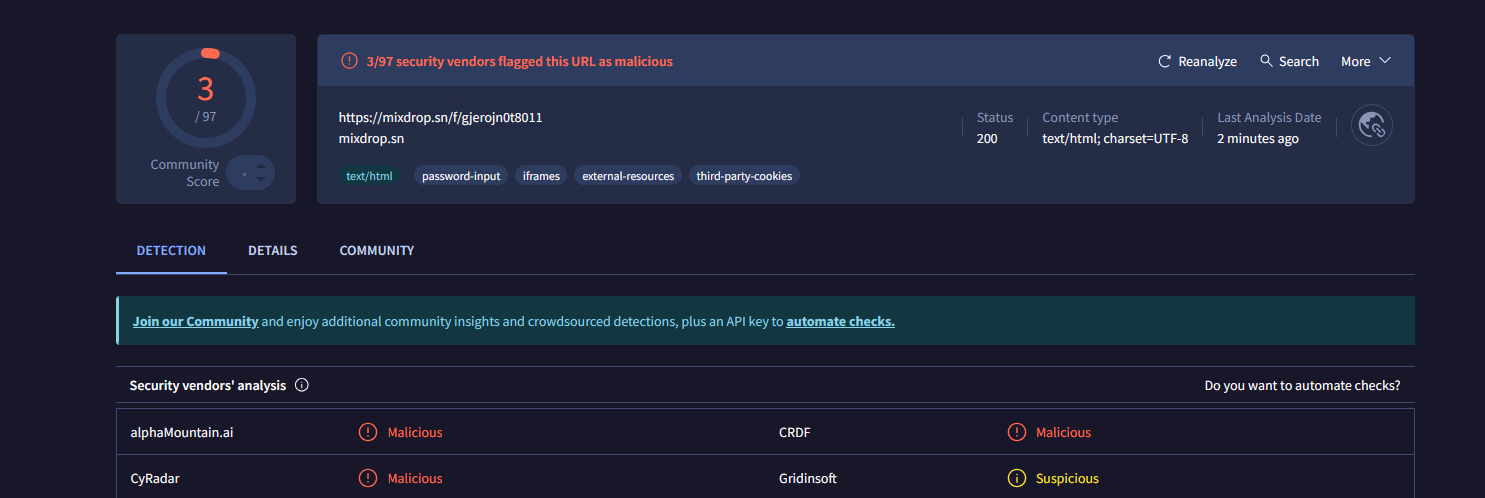The image size is (1485, 498).
Task: Click alphaMountain.ai malicious warning icon
Action: [368, 432]
